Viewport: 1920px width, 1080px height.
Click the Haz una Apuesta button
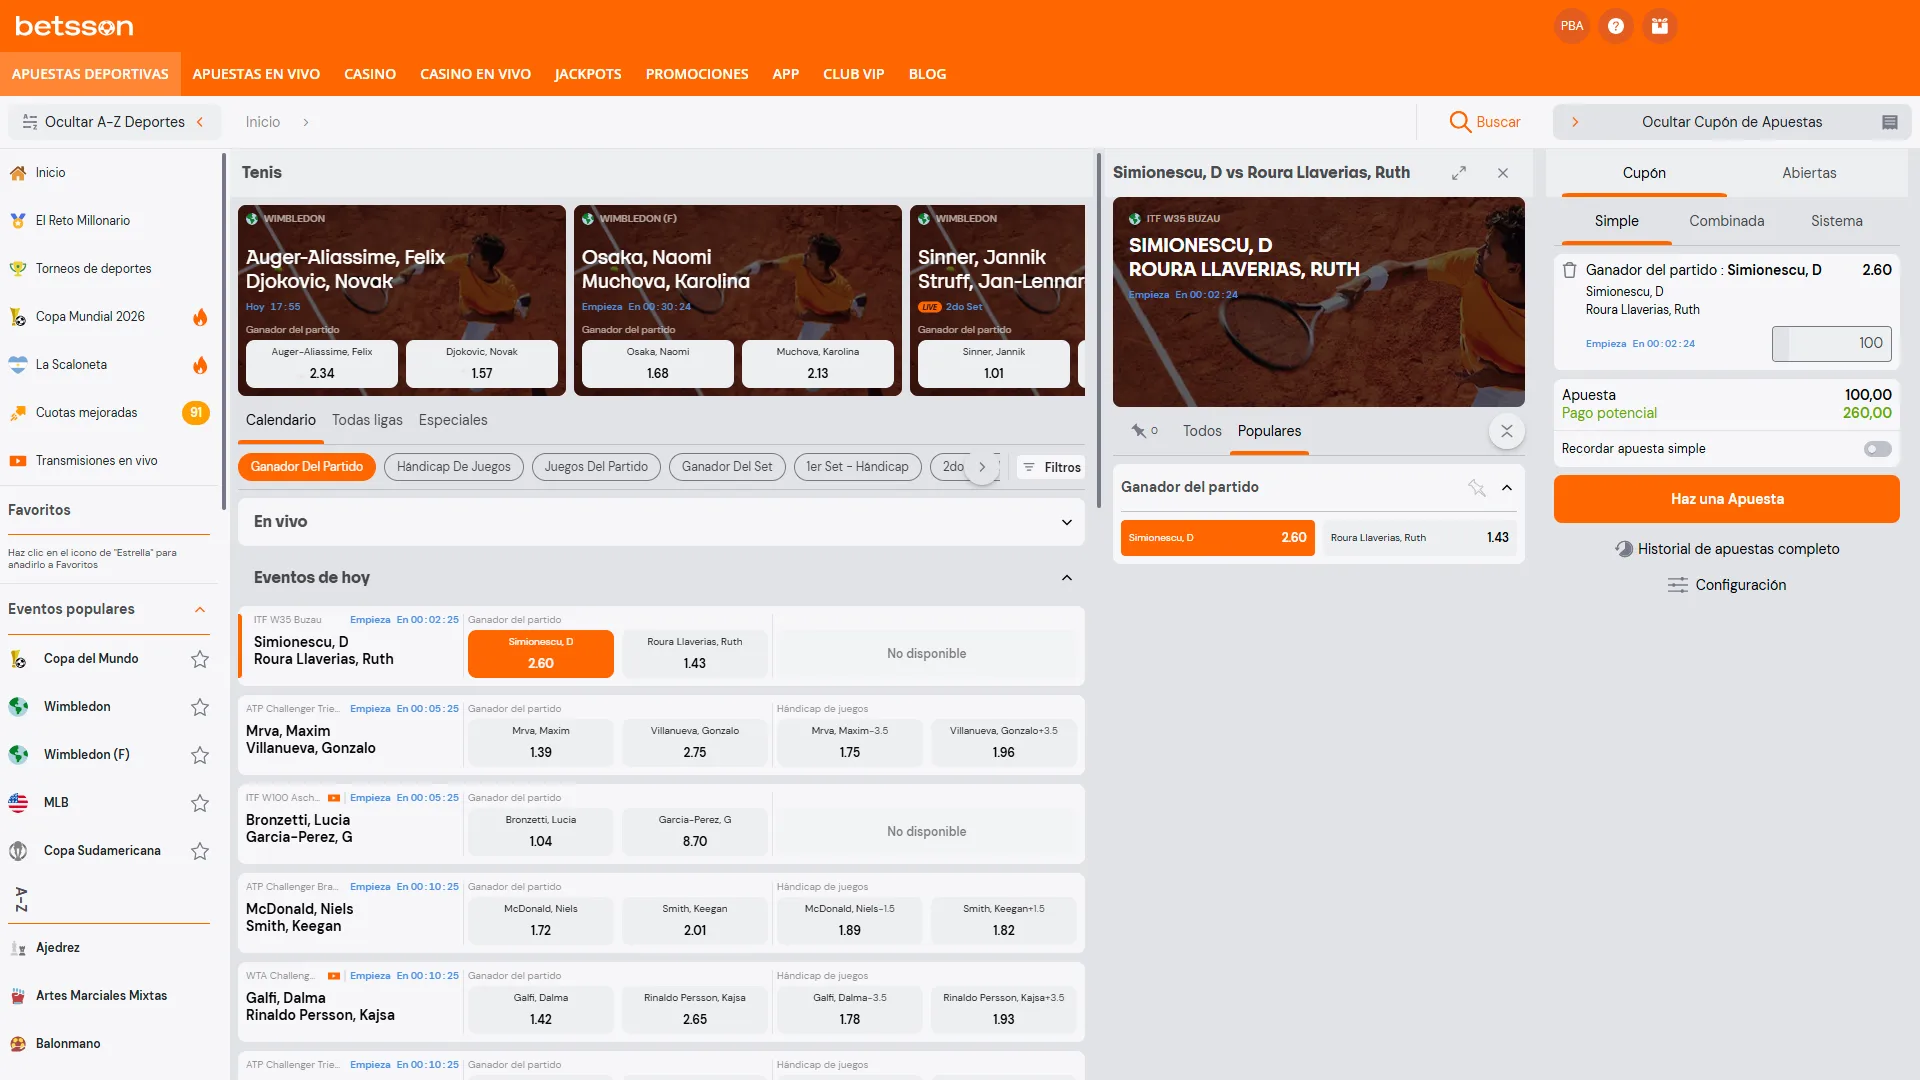pyautogui.click(x=1726, y=499)
